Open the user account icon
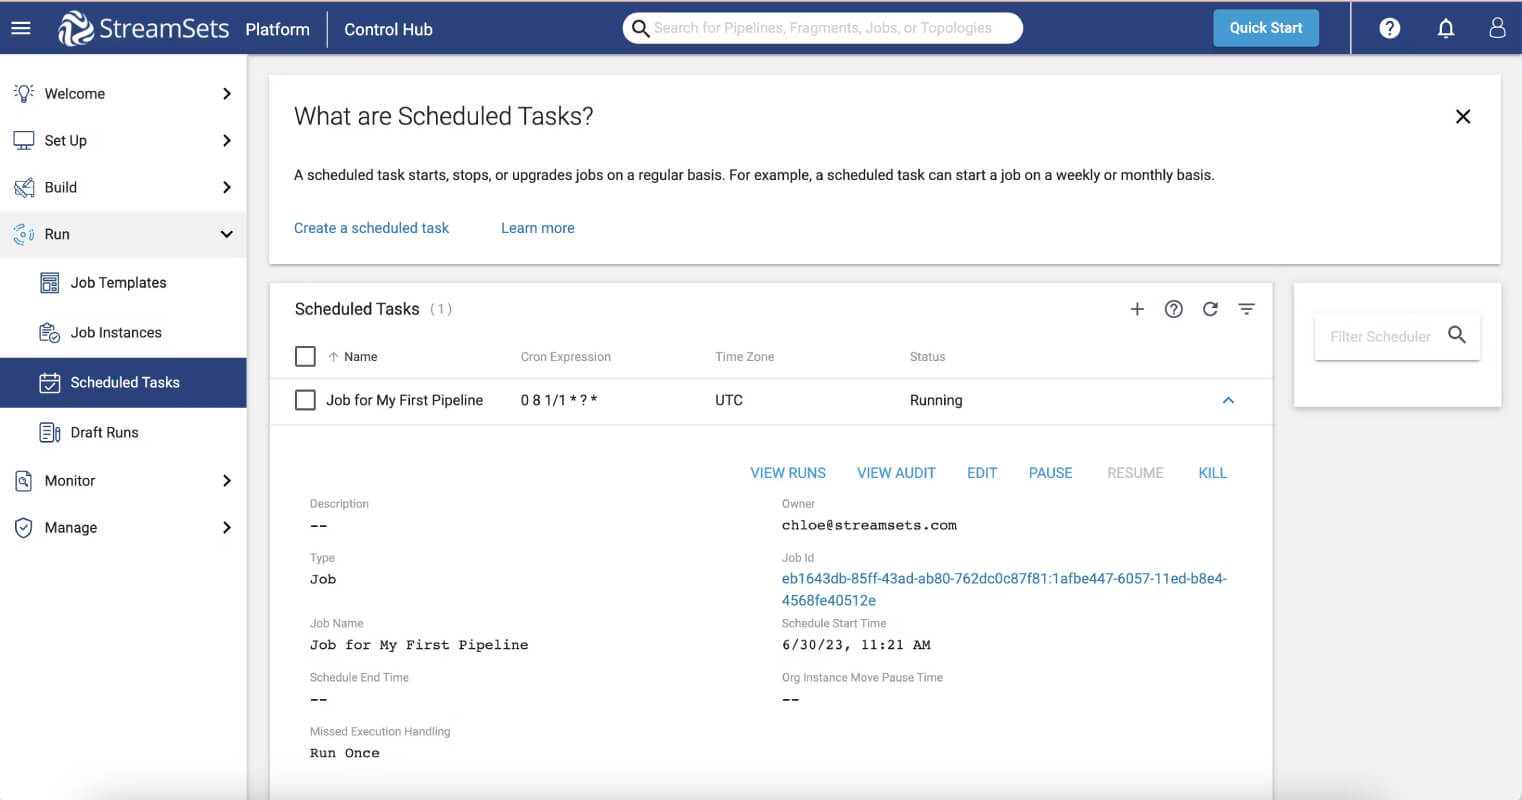Screen dimensions: 1522x800 pos(1497,28)
